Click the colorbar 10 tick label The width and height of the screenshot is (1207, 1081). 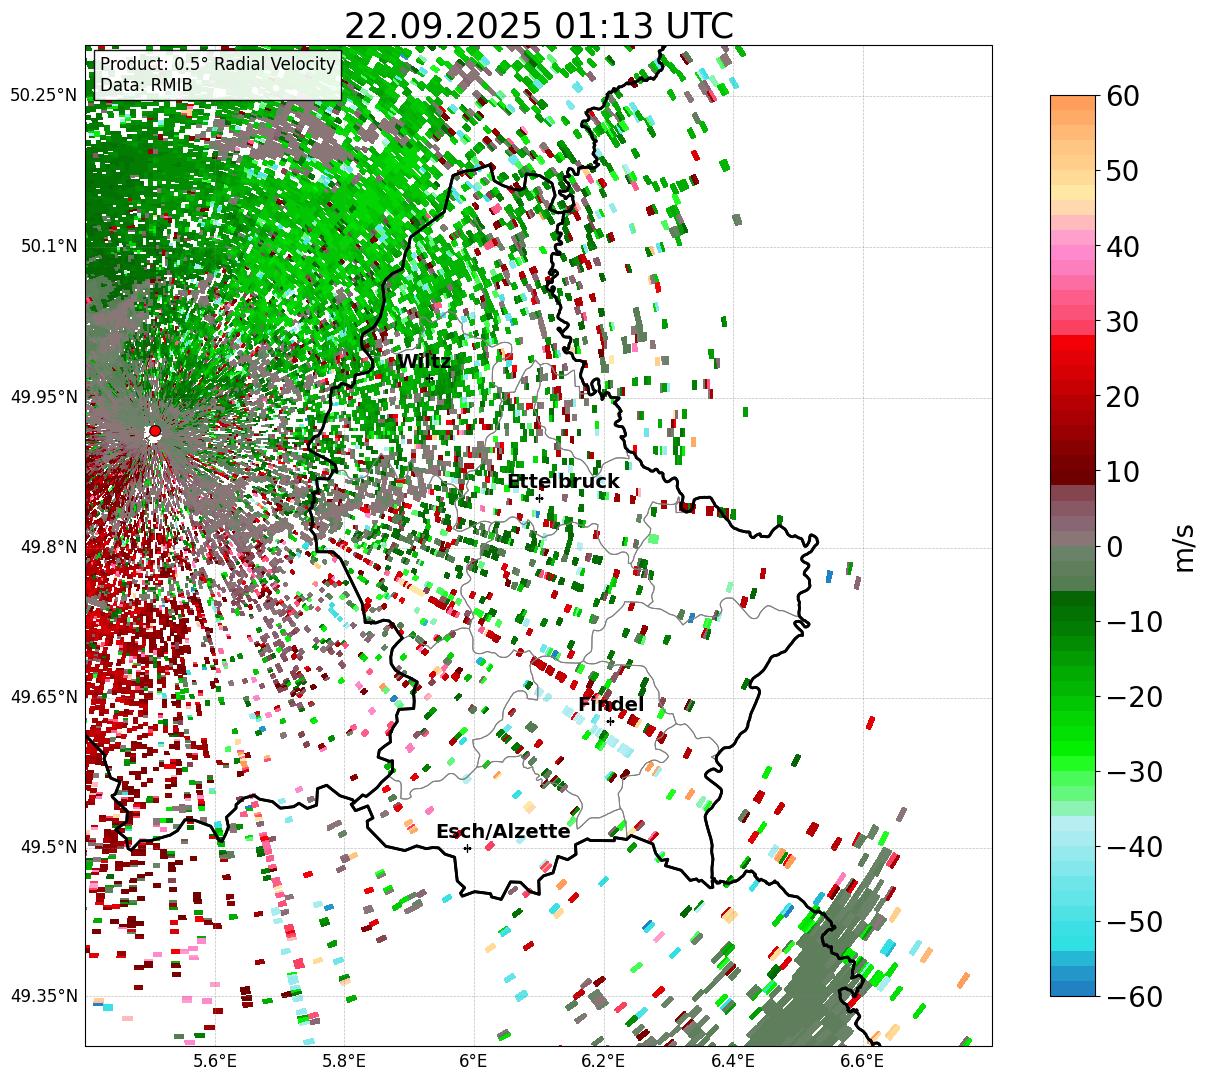point(1122,471)
